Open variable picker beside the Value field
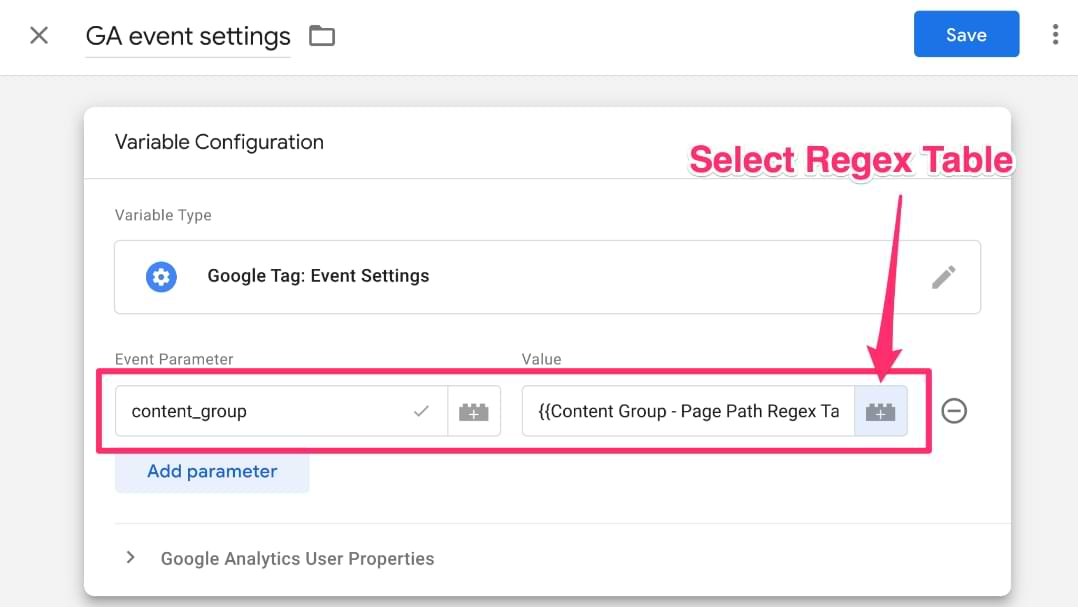The height and width of the screenshot is (607, 1078). pyautogui.click(x=881, y=411)
